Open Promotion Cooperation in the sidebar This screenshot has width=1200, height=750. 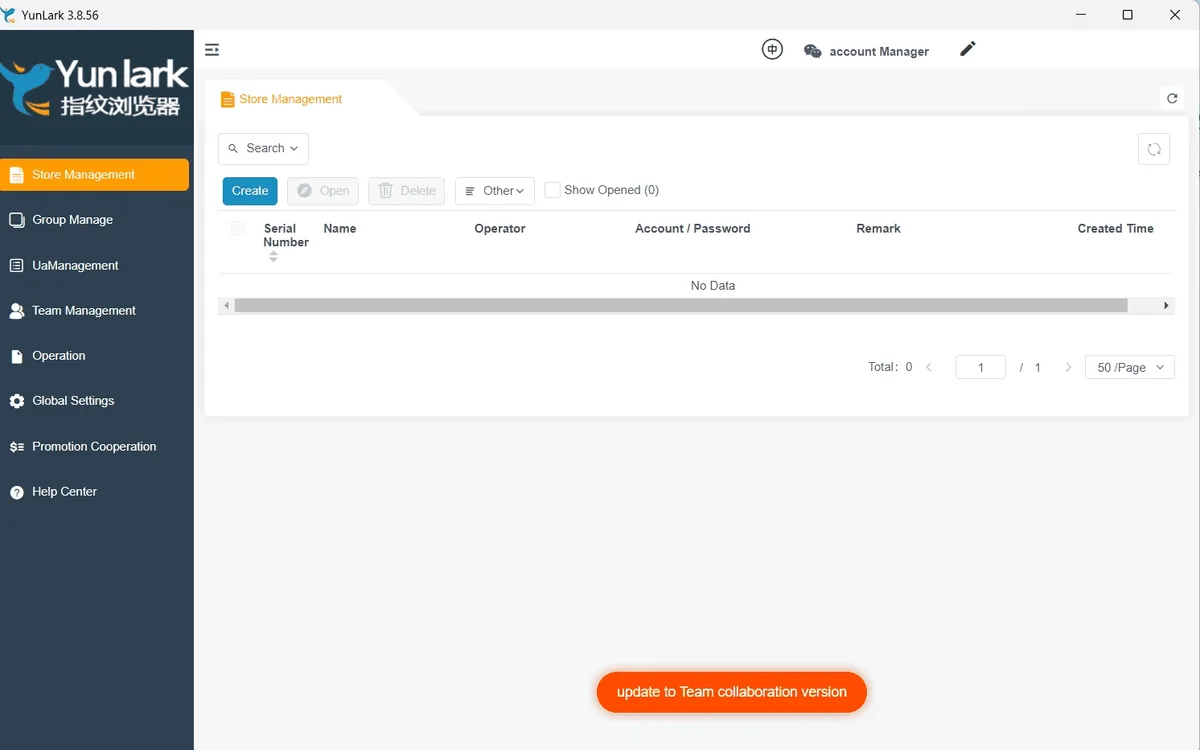click(x=94, y=447)
